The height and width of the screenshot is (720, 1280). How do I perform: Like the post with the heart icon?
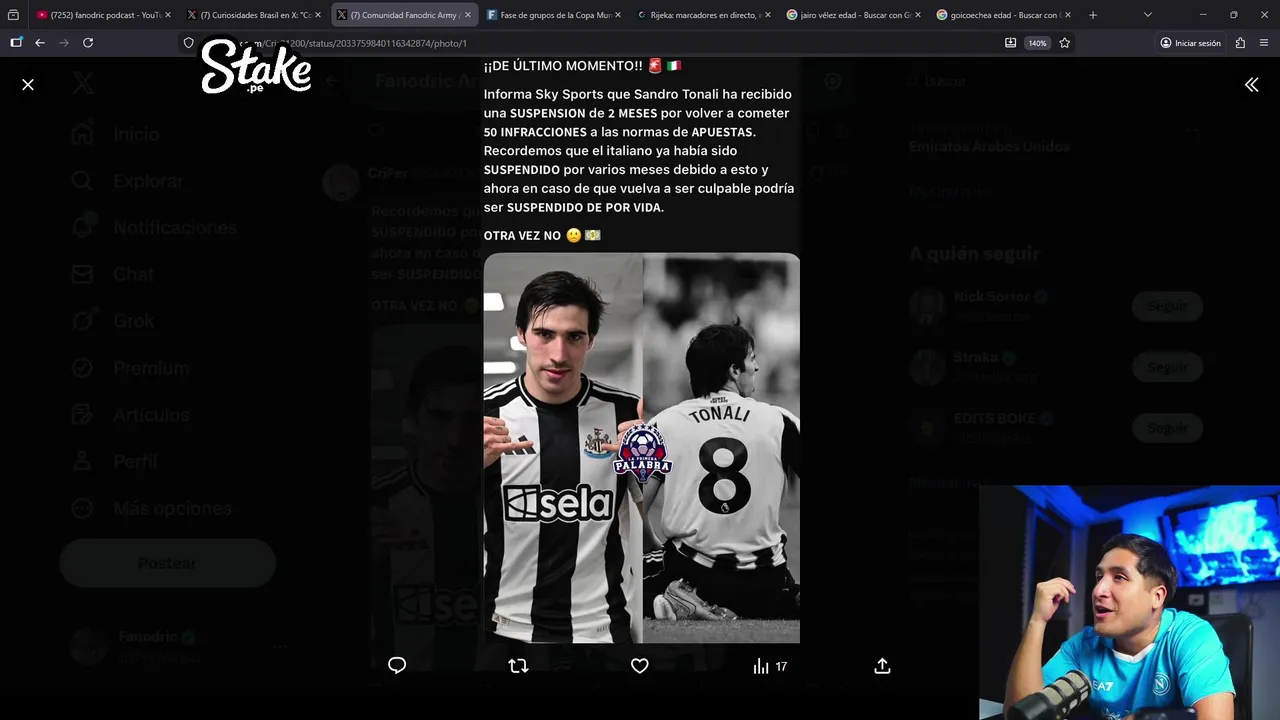[x=640, y=666]
